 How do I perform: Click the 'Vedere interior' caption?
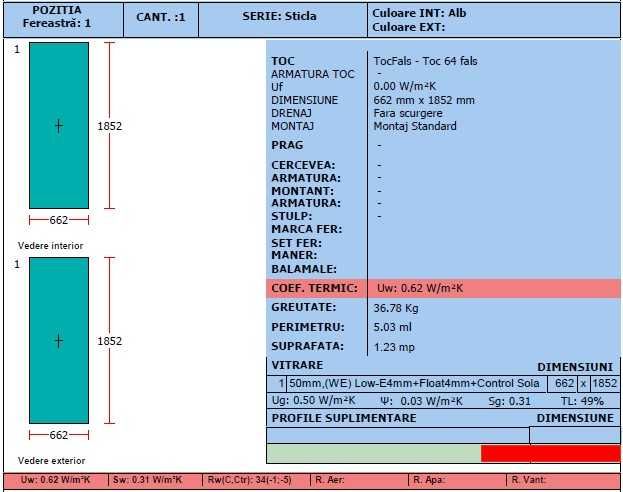[x=50, y=246]
